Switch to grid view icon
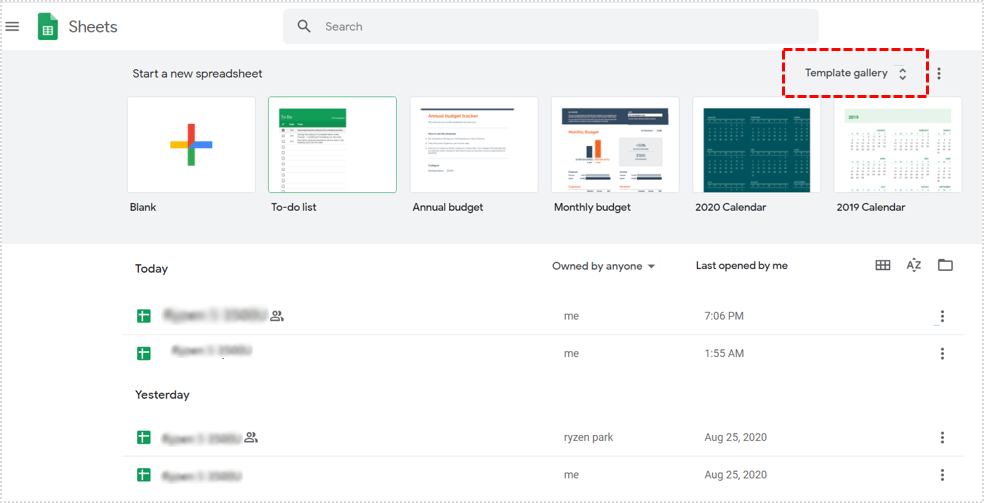 [882, 265]
